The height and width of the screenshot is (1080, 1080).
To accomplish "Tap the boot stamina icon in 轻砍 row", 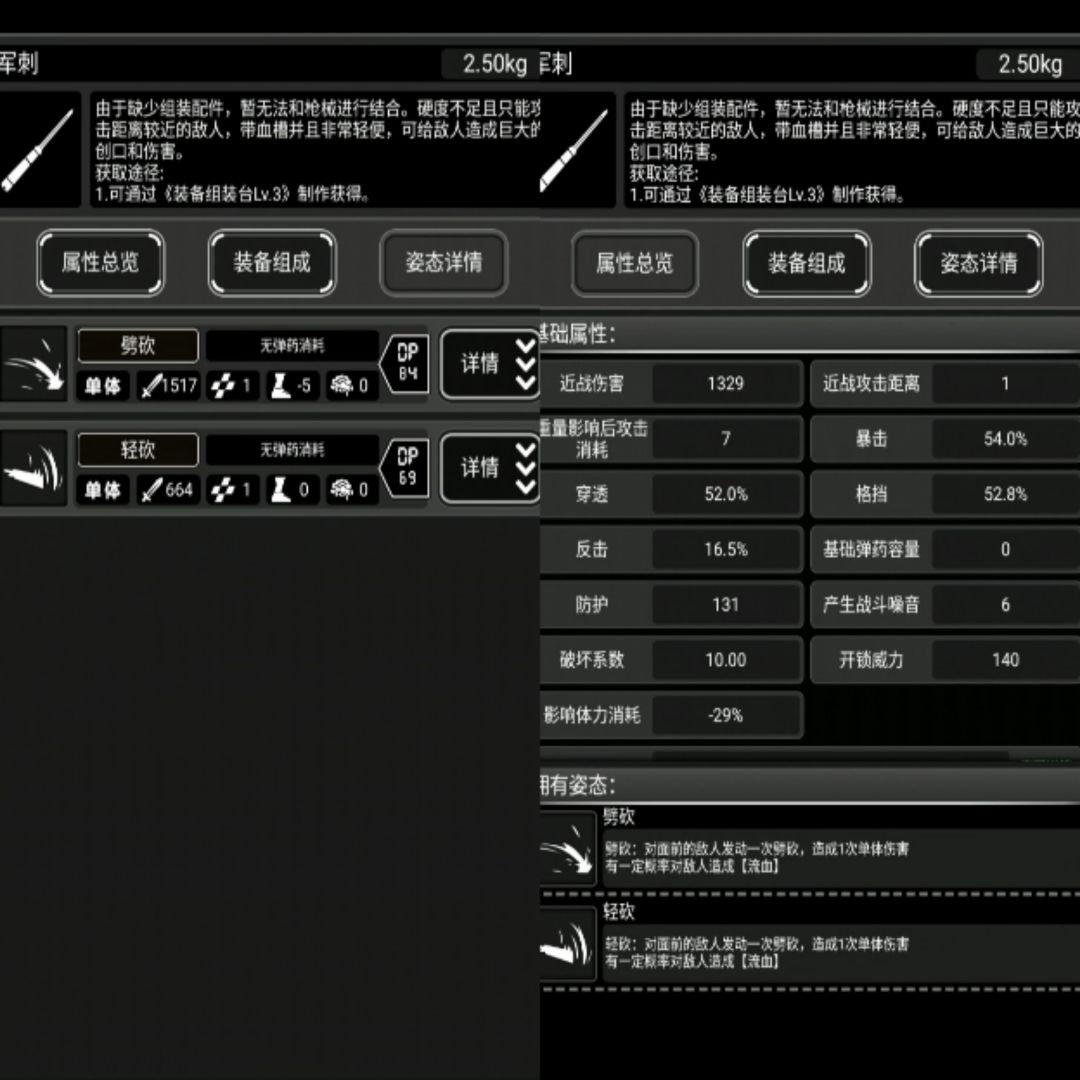I will click(x=280, y=490).
